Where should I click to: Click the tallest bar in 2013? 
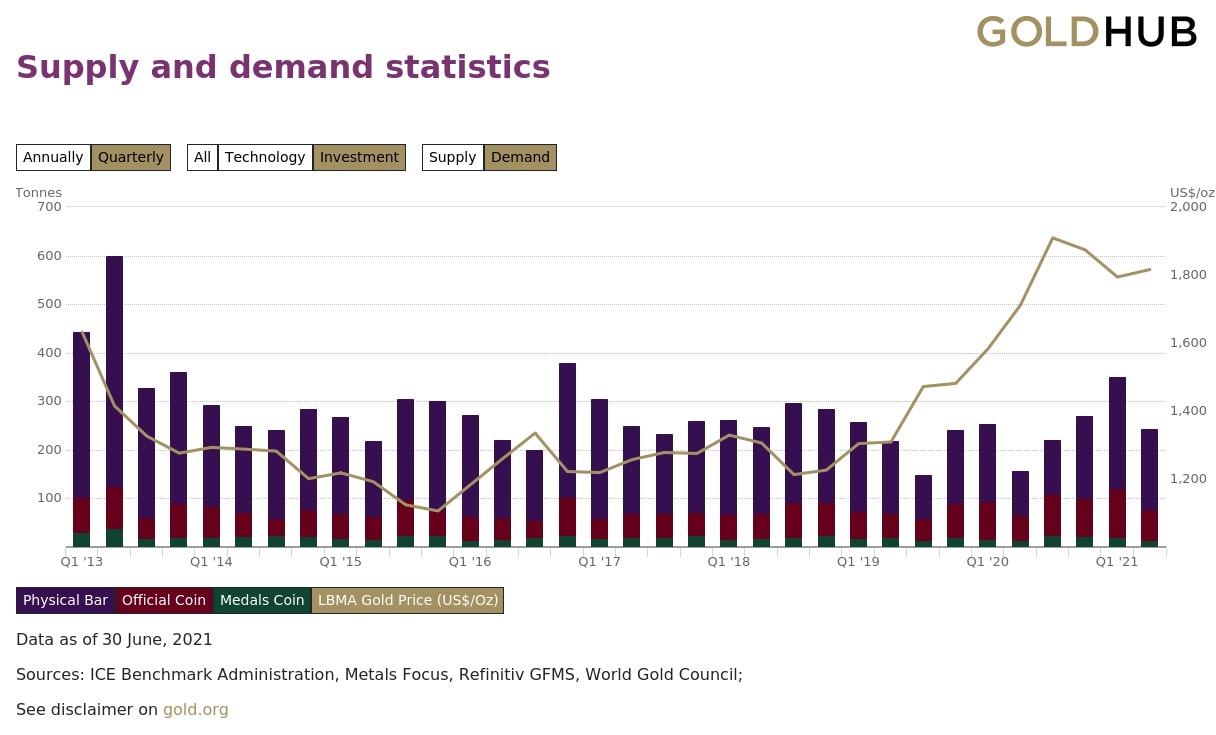114,400
